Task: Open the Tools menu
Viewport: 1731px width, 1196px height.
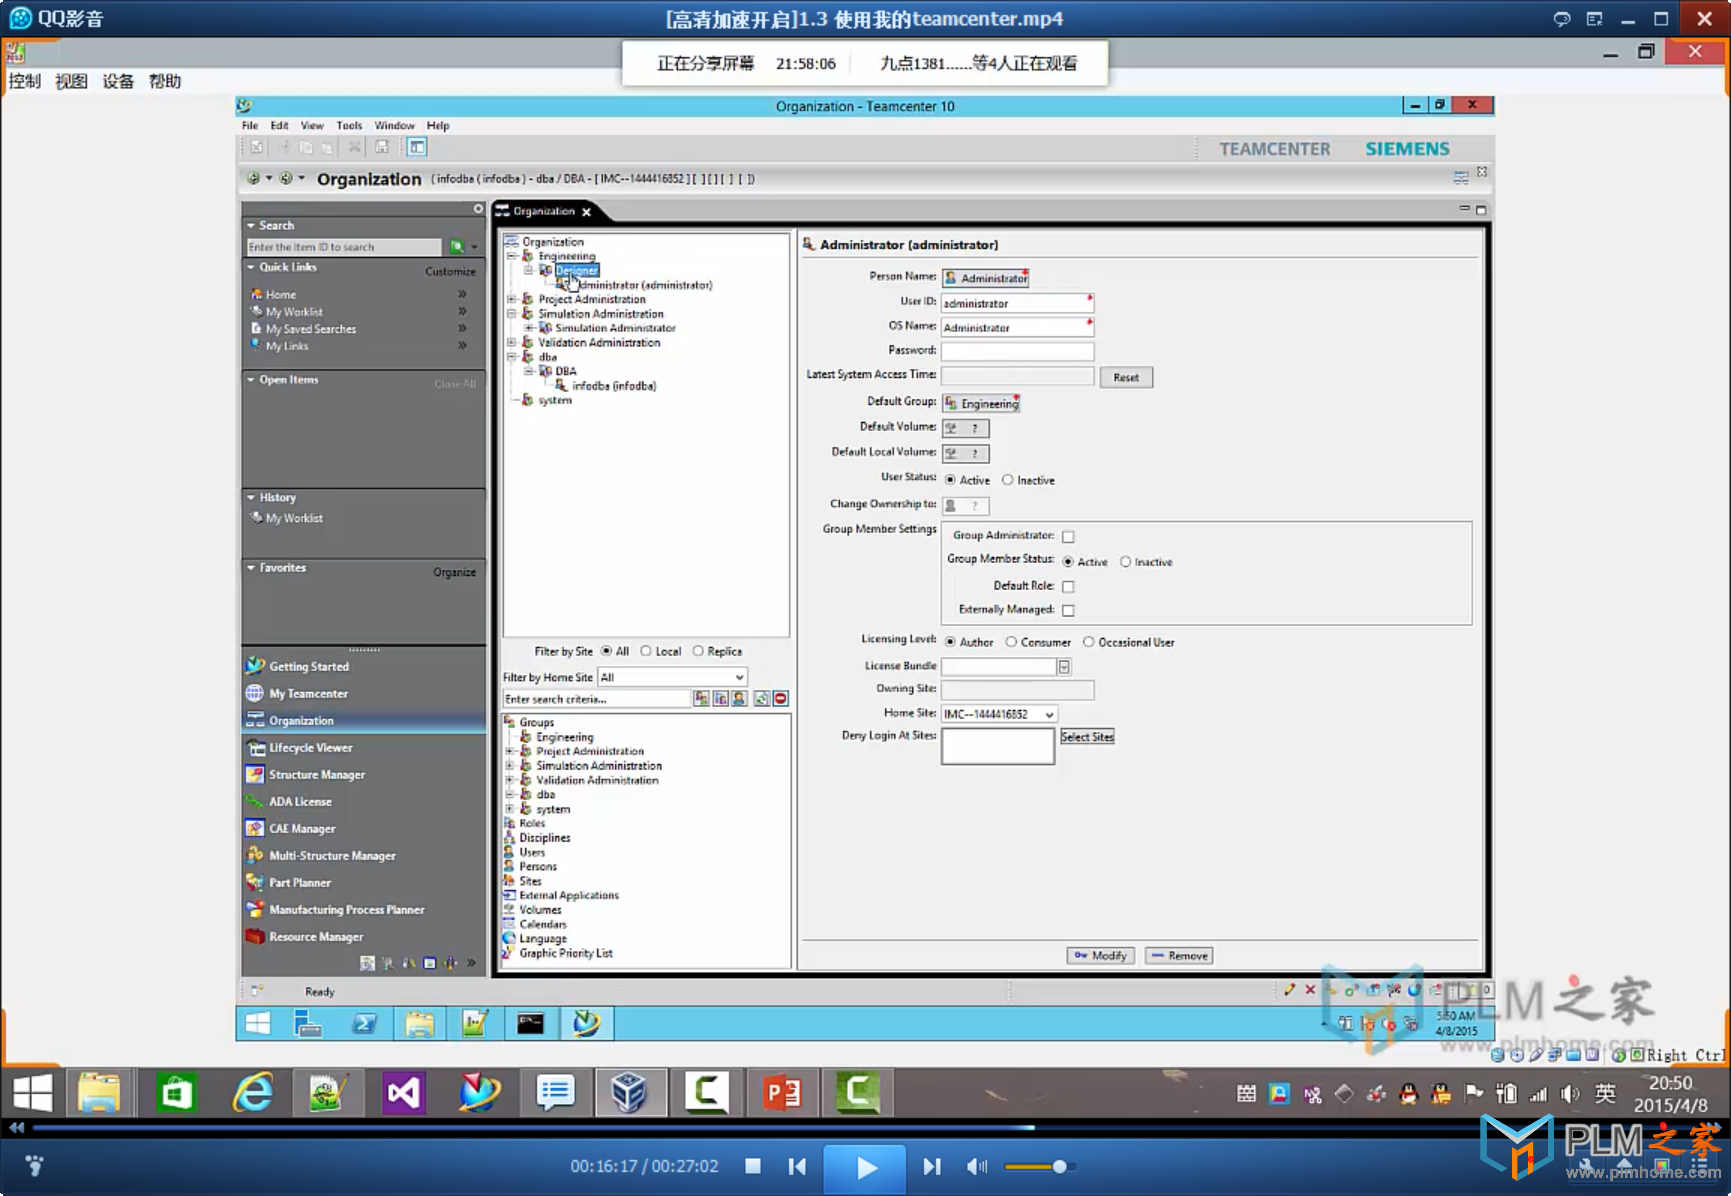Action: (349, 126)
